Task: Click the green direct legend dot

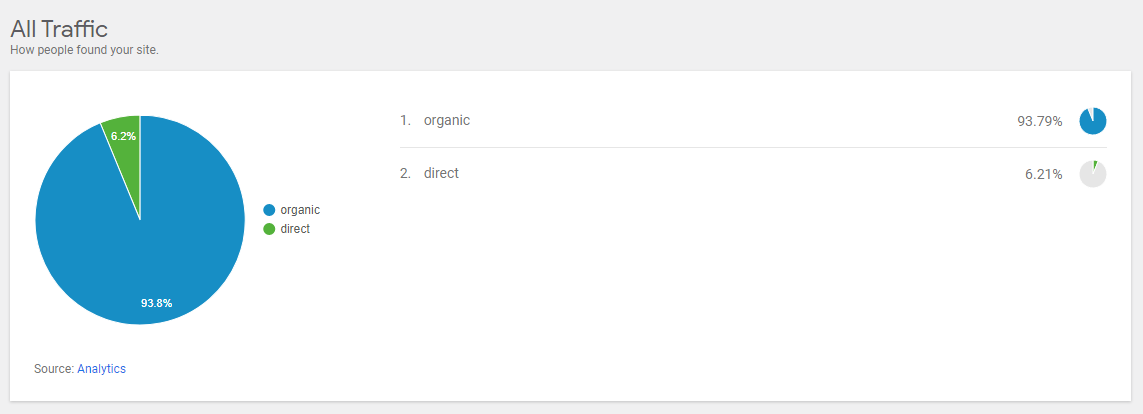Action: (269, 229)
